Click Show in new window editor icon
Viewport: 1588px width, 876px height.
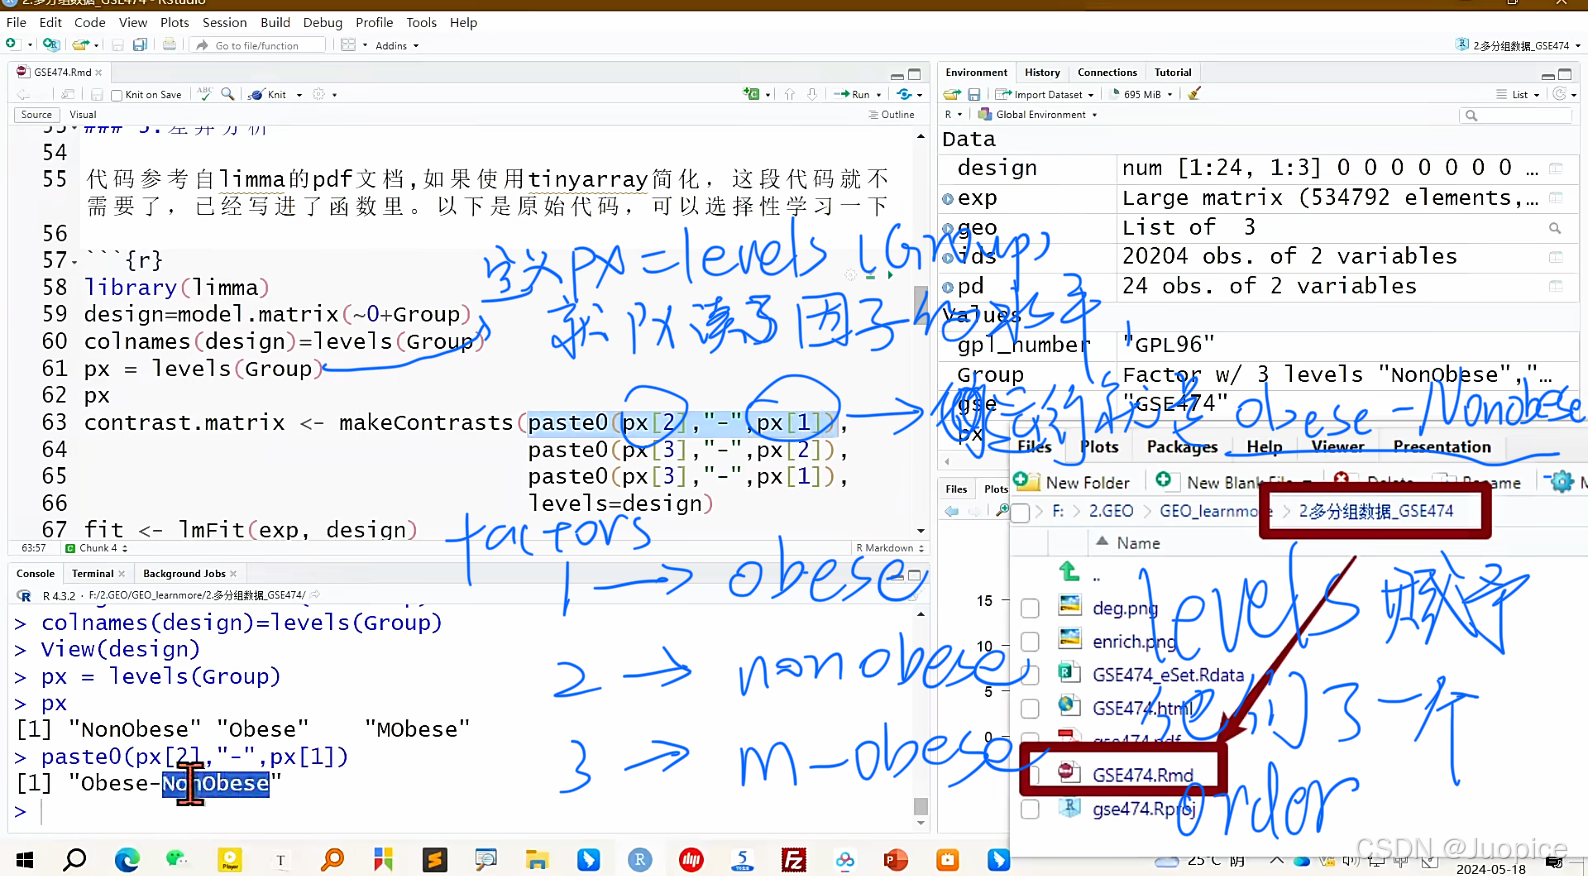click(x=67, y=94)
